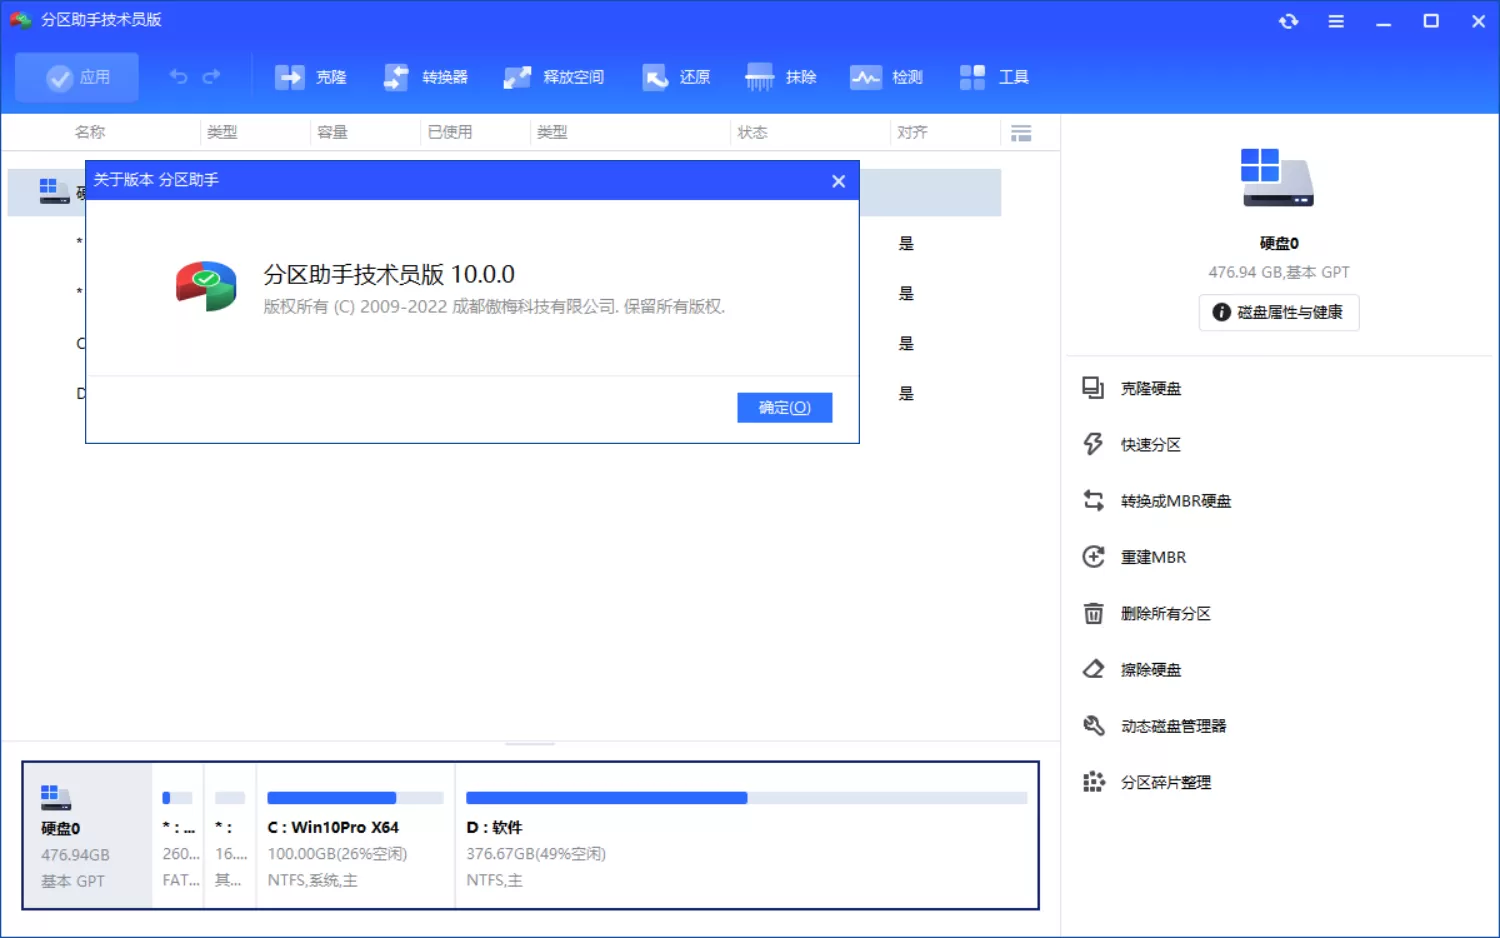1500x938 pixels.
Task: Confirm the about dialog with 确定(O)
Action: pos(784,407)
